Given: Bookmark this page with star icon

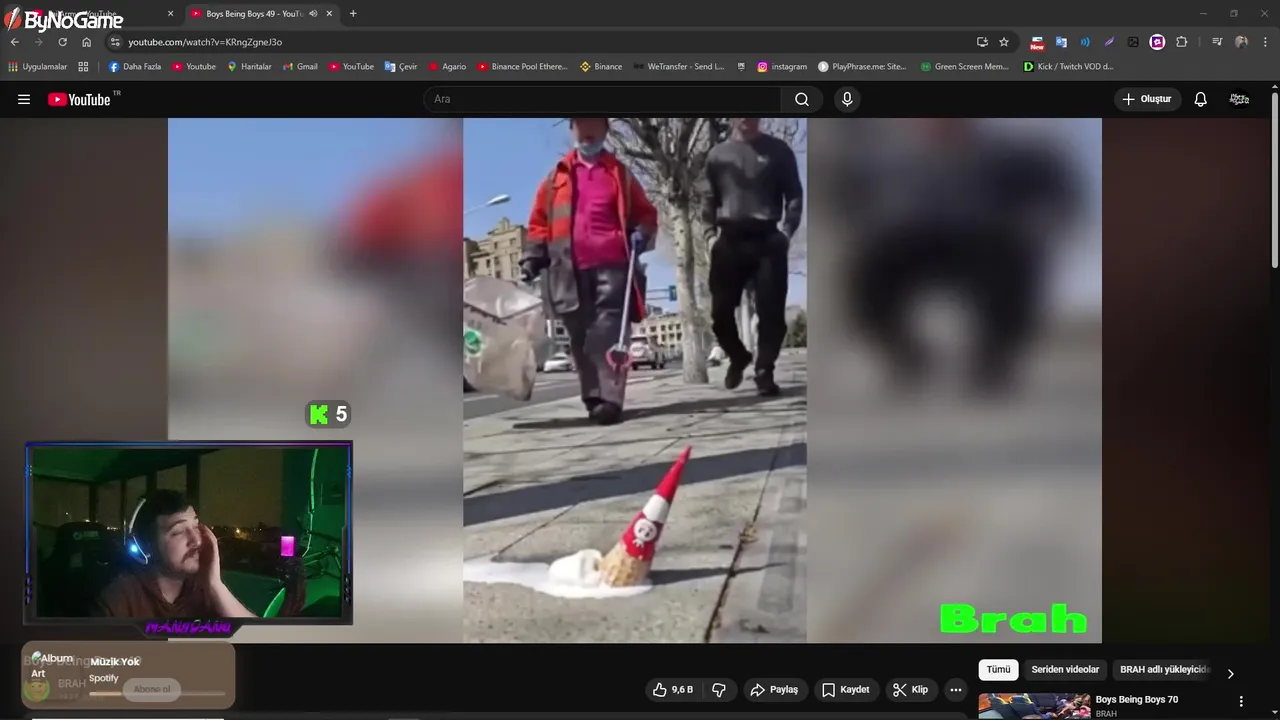Looking at the screenshot, I should click(x=1004, y=42).
